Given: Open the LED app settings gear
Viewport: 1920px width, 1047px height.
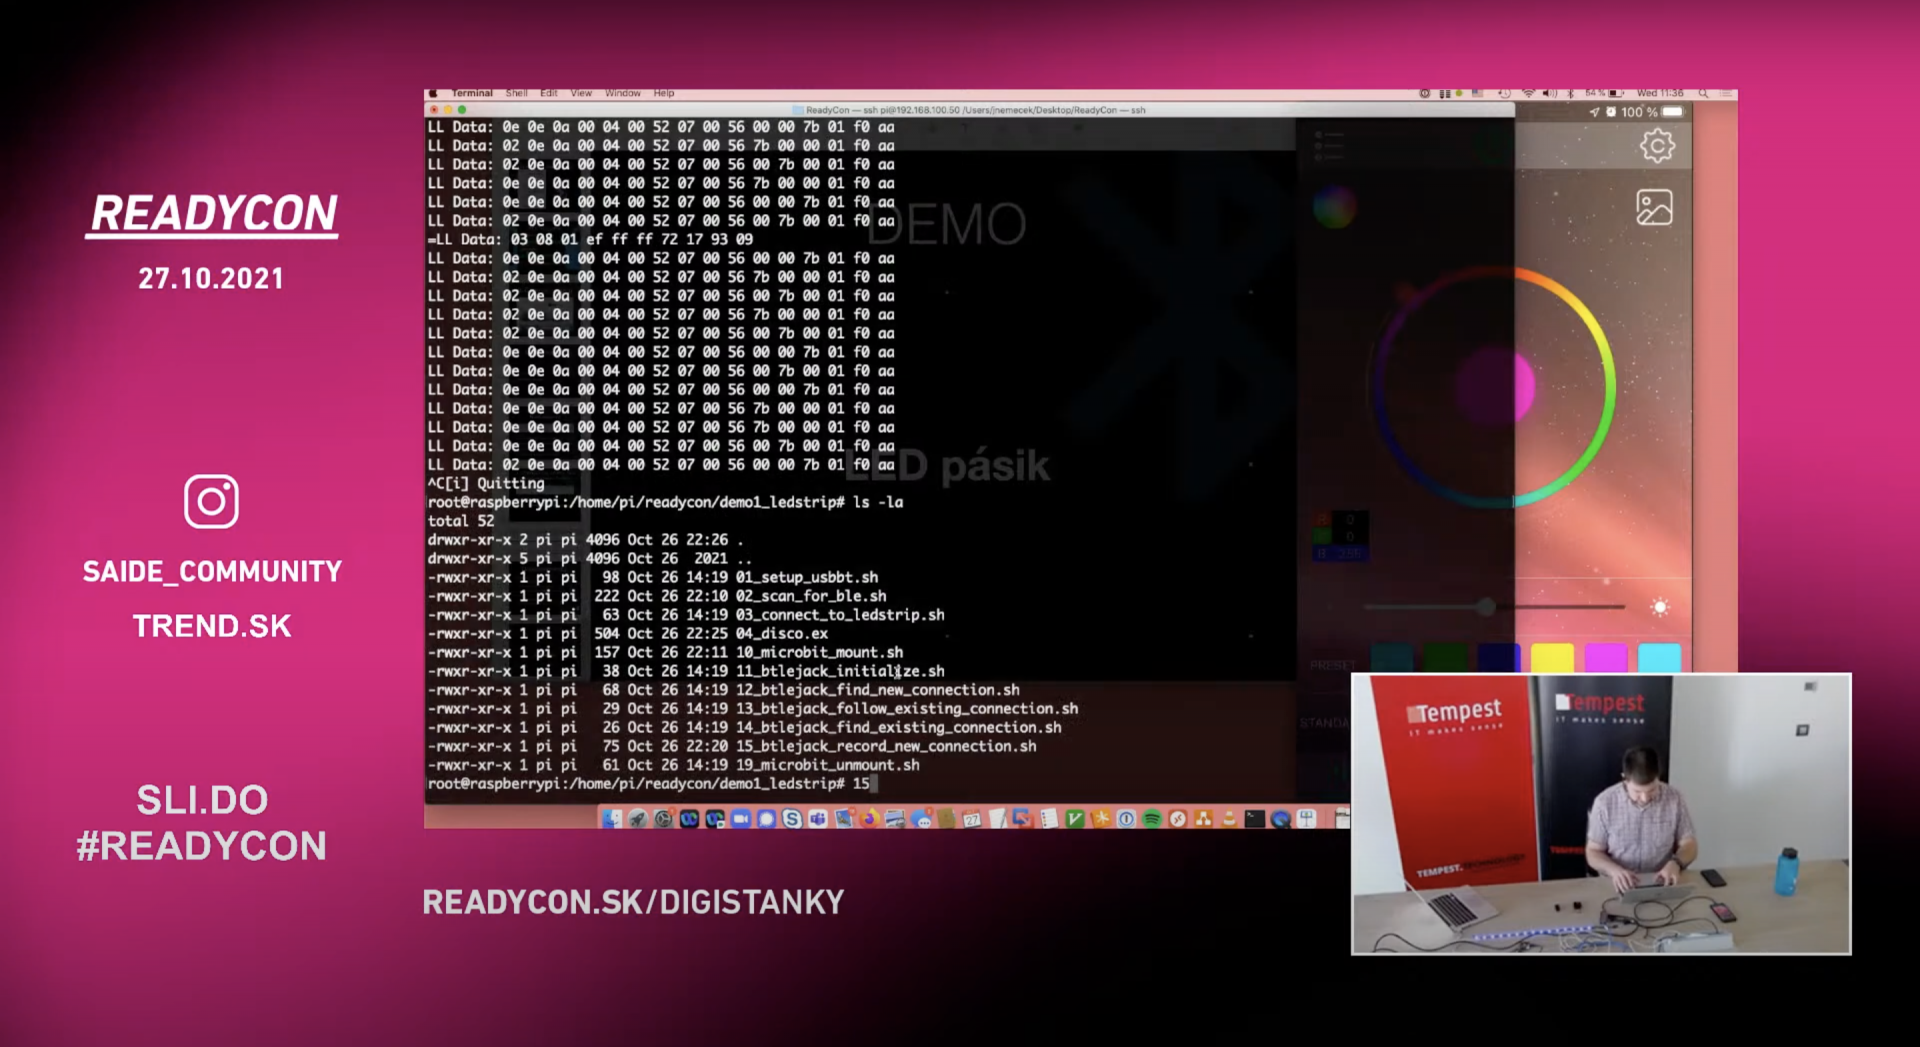Looking at the screenshot, I should point(1656,147).
